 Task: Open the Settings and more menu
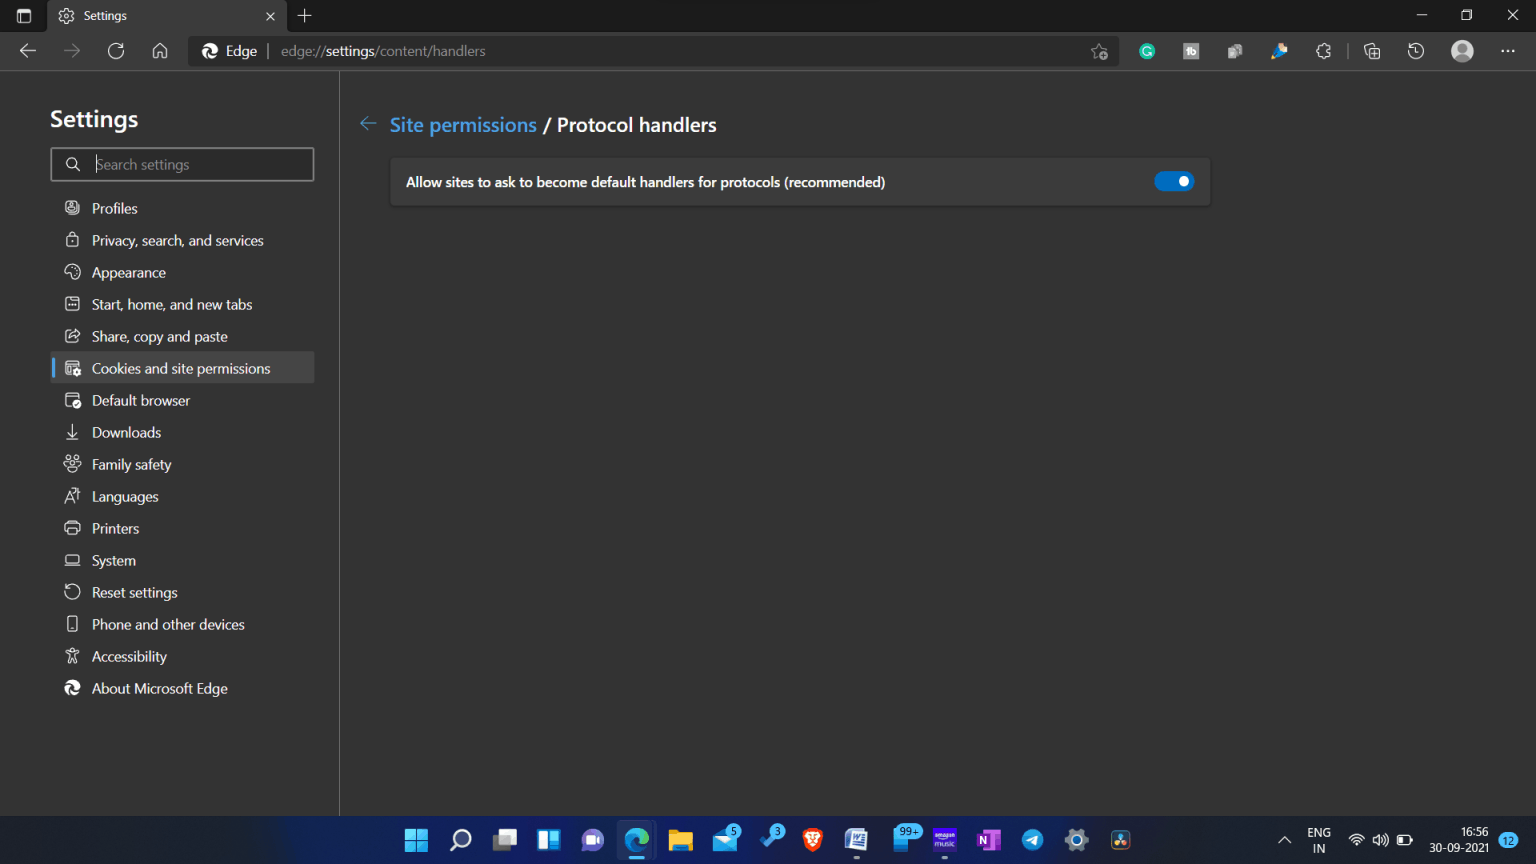tap(1508, 51)
